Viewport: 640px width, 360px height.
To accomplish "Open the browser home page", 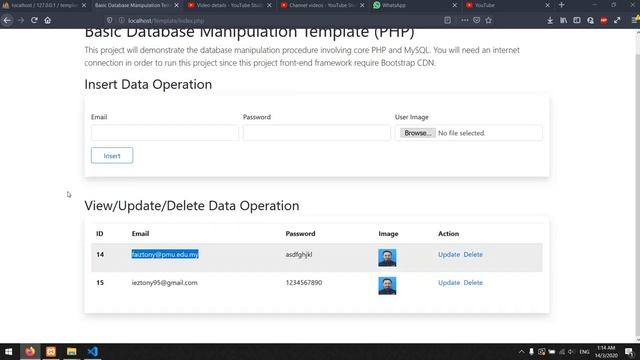I will pos(48,20).
